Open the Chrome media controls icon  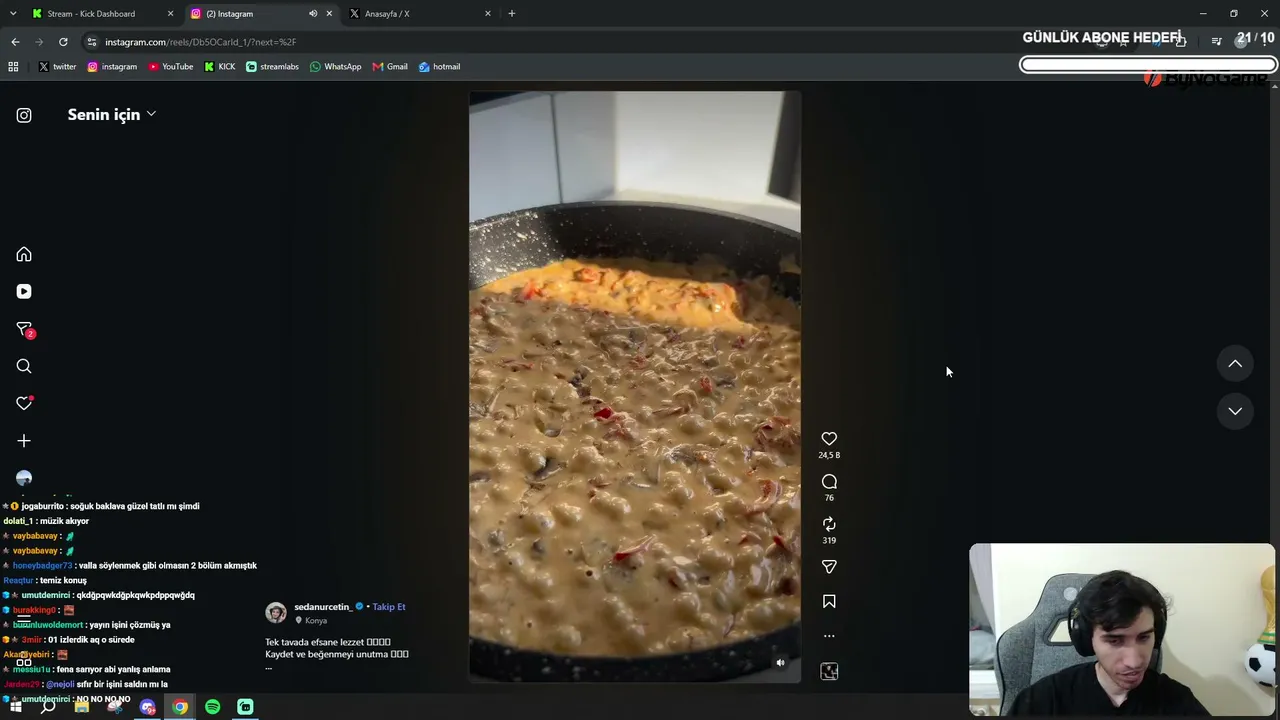(1216, 41)
